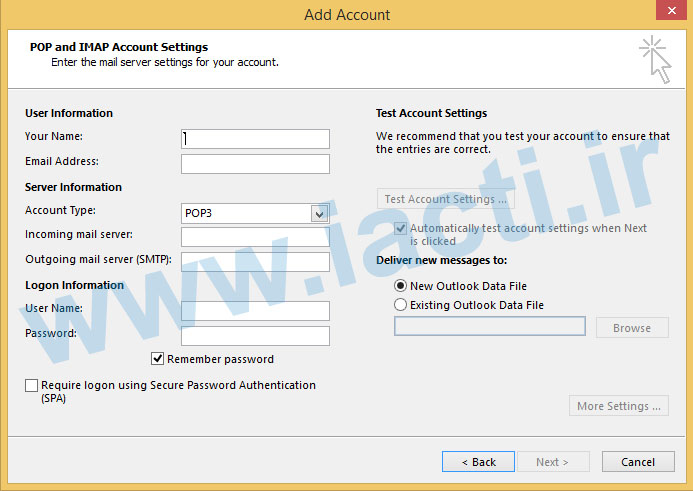The width and height of the screenshot is (693, 491).
Task: Close the Add Account dialog window
Action: point(667,12)
